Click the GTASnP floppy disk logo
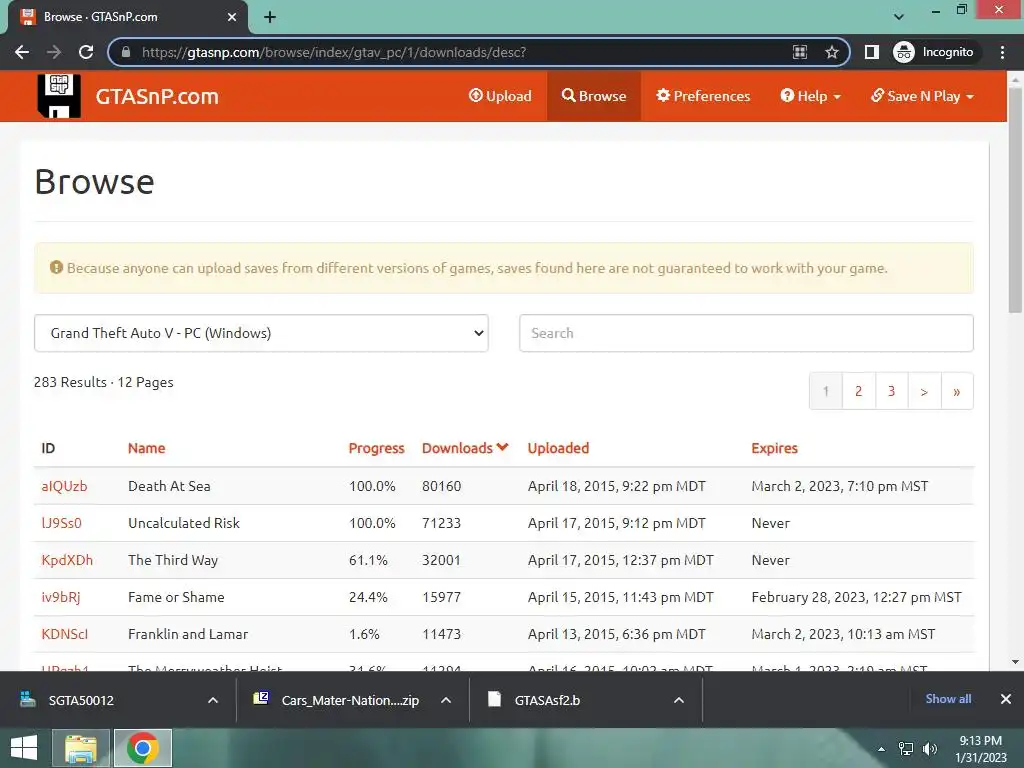The height and width of the screenshot is (768, 1024). [x=59, y=96]
